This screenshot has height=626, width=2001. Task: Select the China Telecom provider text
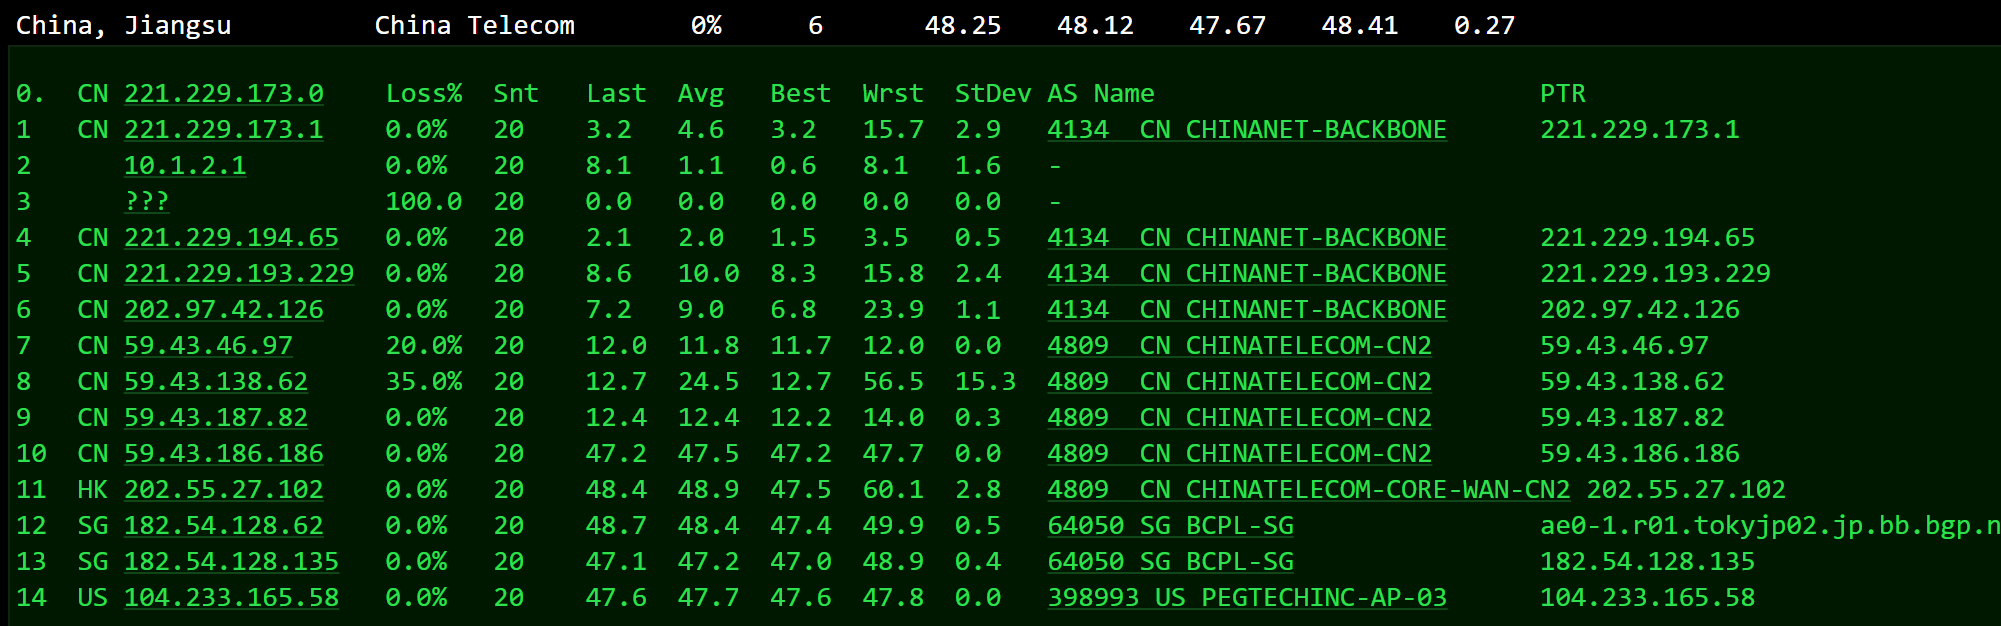point(475,26)
